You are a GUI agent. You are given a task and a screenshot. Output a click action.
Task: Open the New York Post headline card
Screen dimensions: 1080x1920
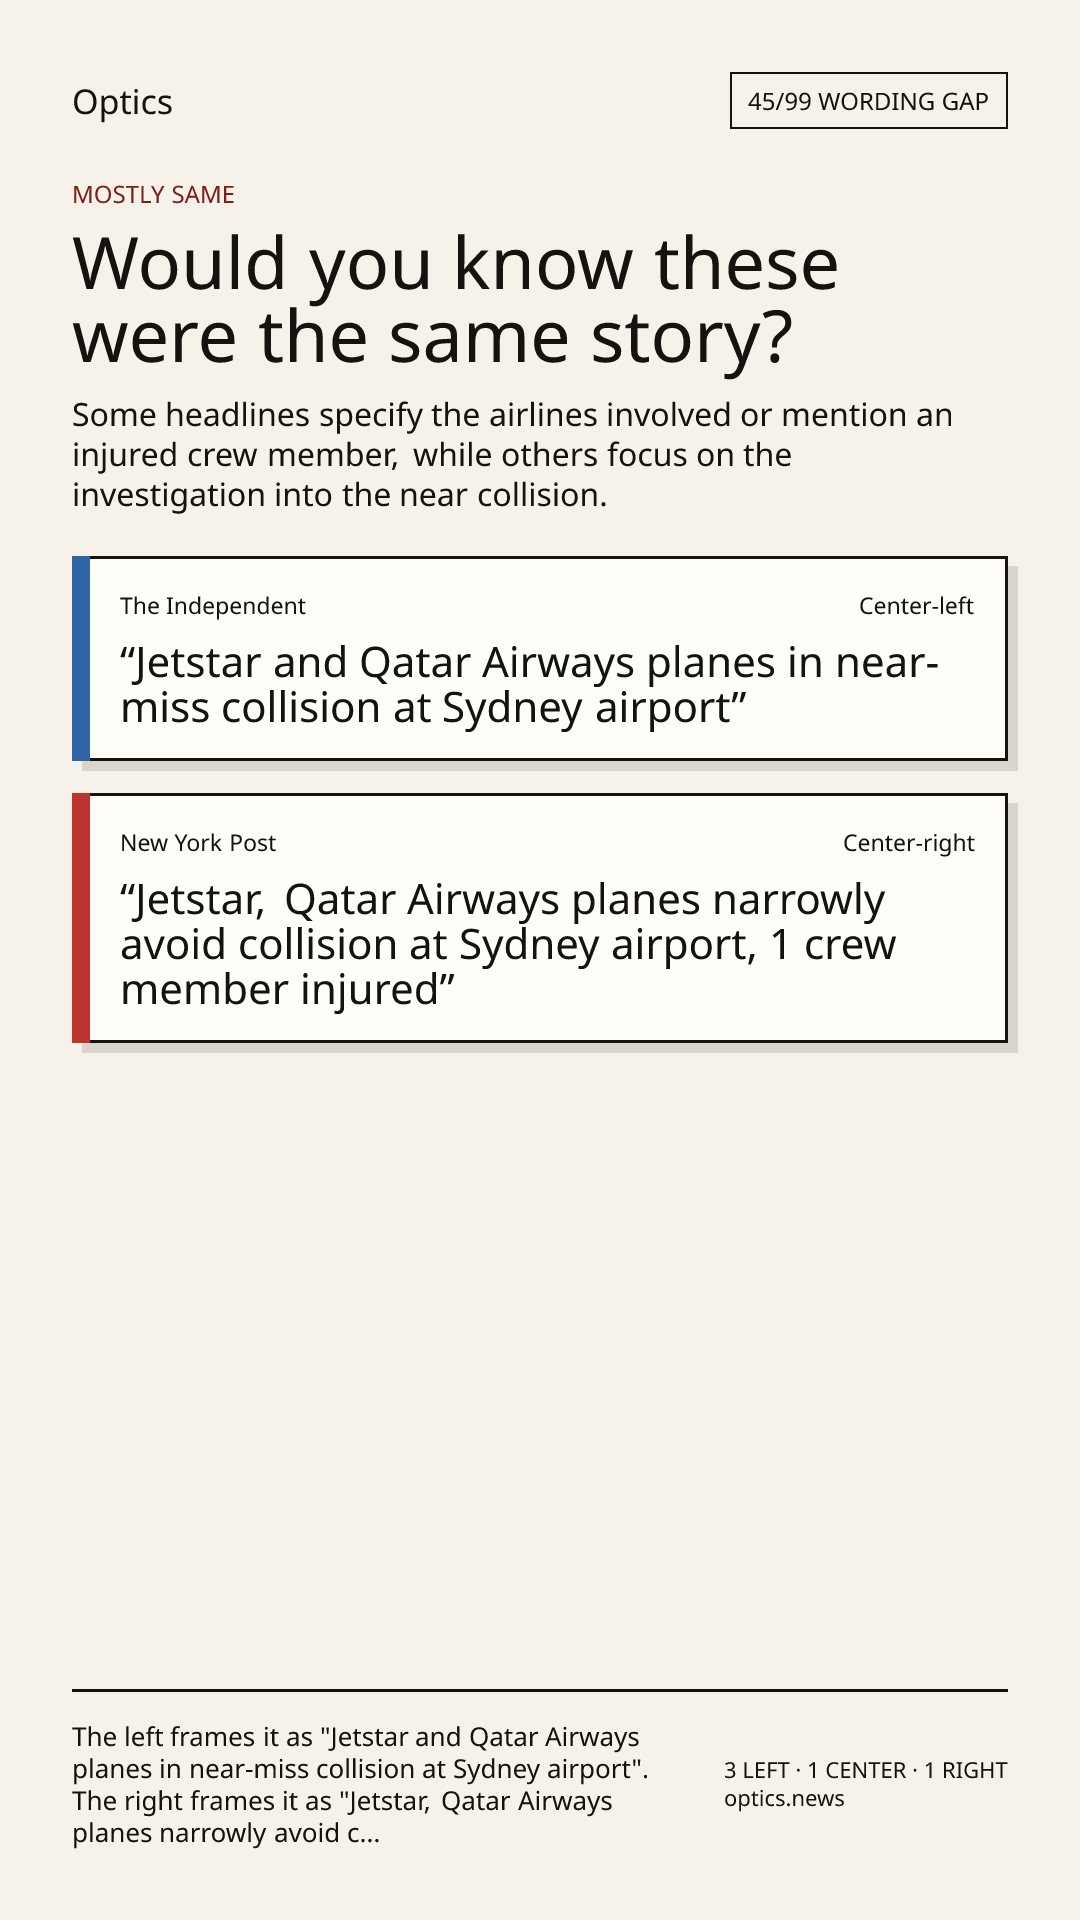[540, 918]
